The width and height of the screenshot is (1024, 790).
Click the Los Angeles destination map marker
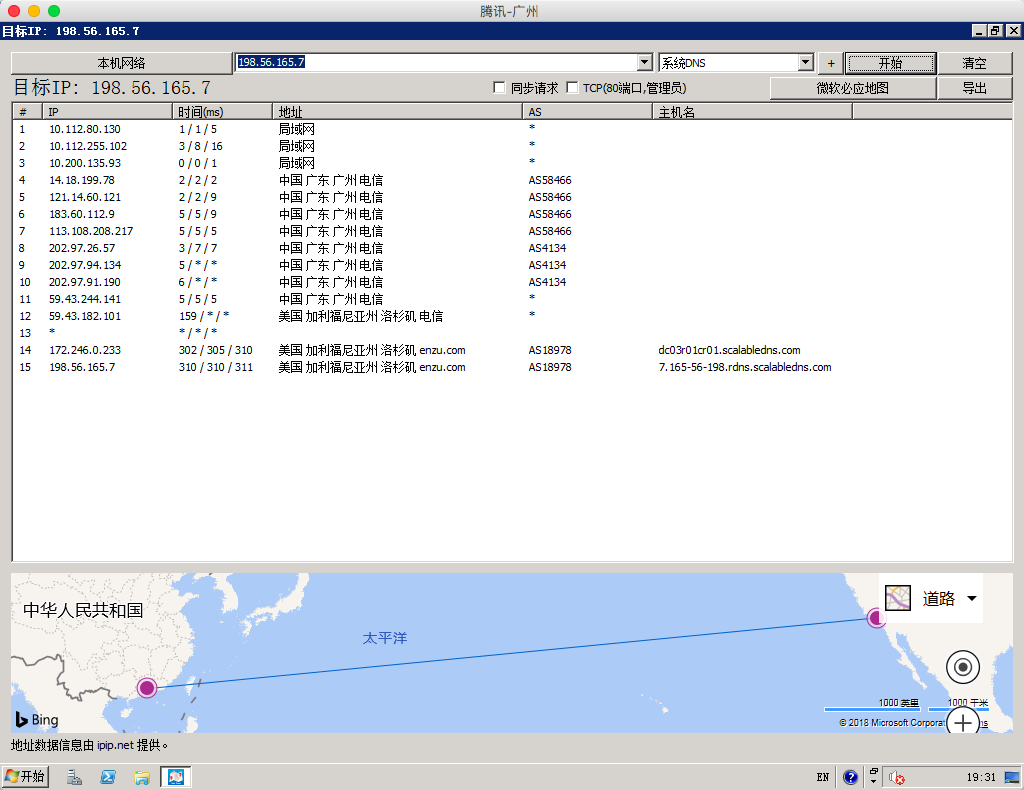[876, 618]
